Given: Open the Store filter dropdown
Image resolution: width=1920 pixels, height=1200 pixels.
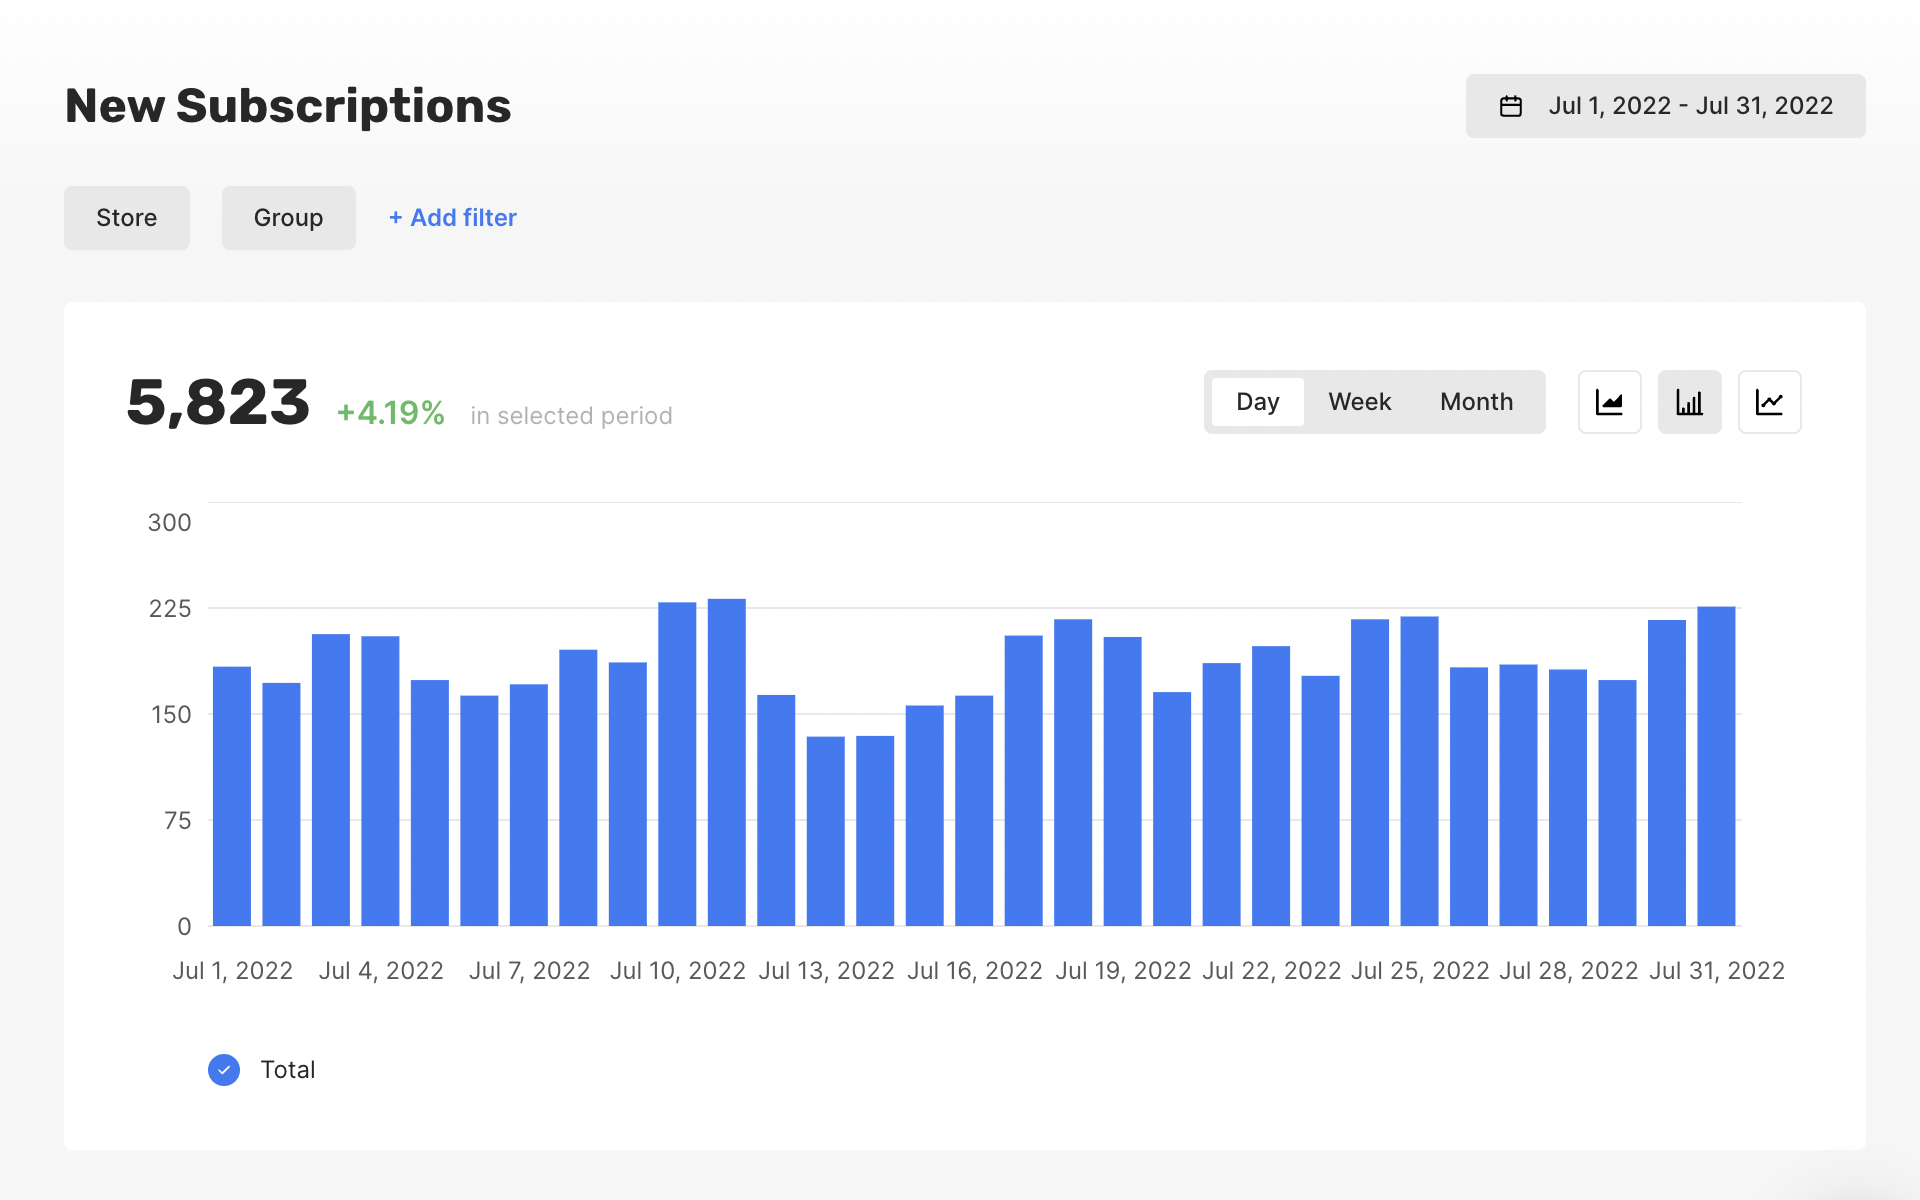Looking at the screenshot, I should (x=127, y=218).
